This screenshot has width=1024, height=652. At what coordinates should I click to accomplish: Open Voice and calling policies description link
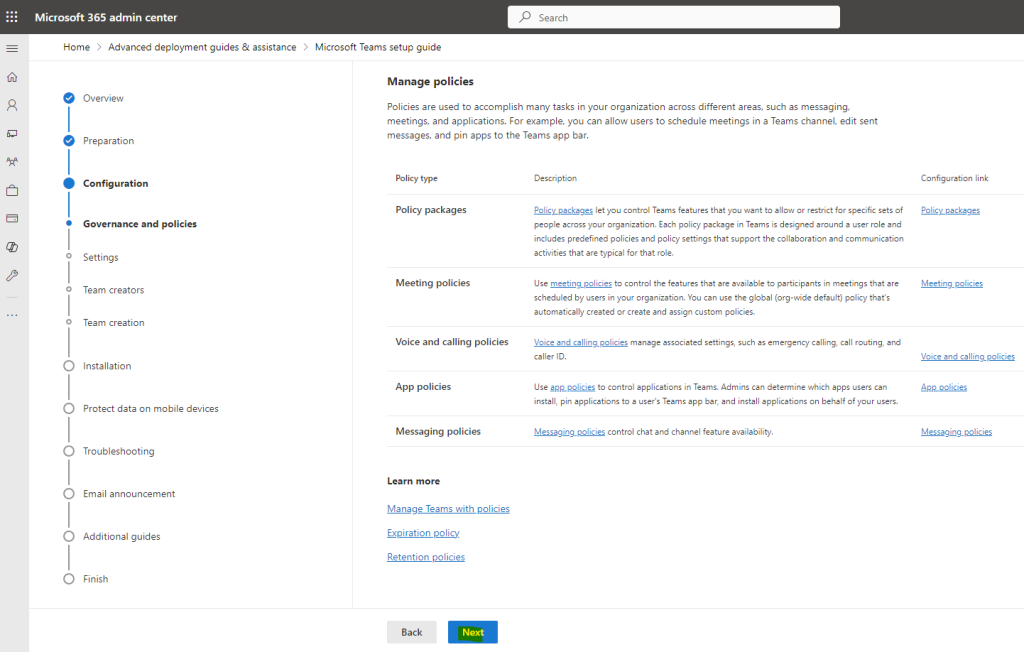581,342
